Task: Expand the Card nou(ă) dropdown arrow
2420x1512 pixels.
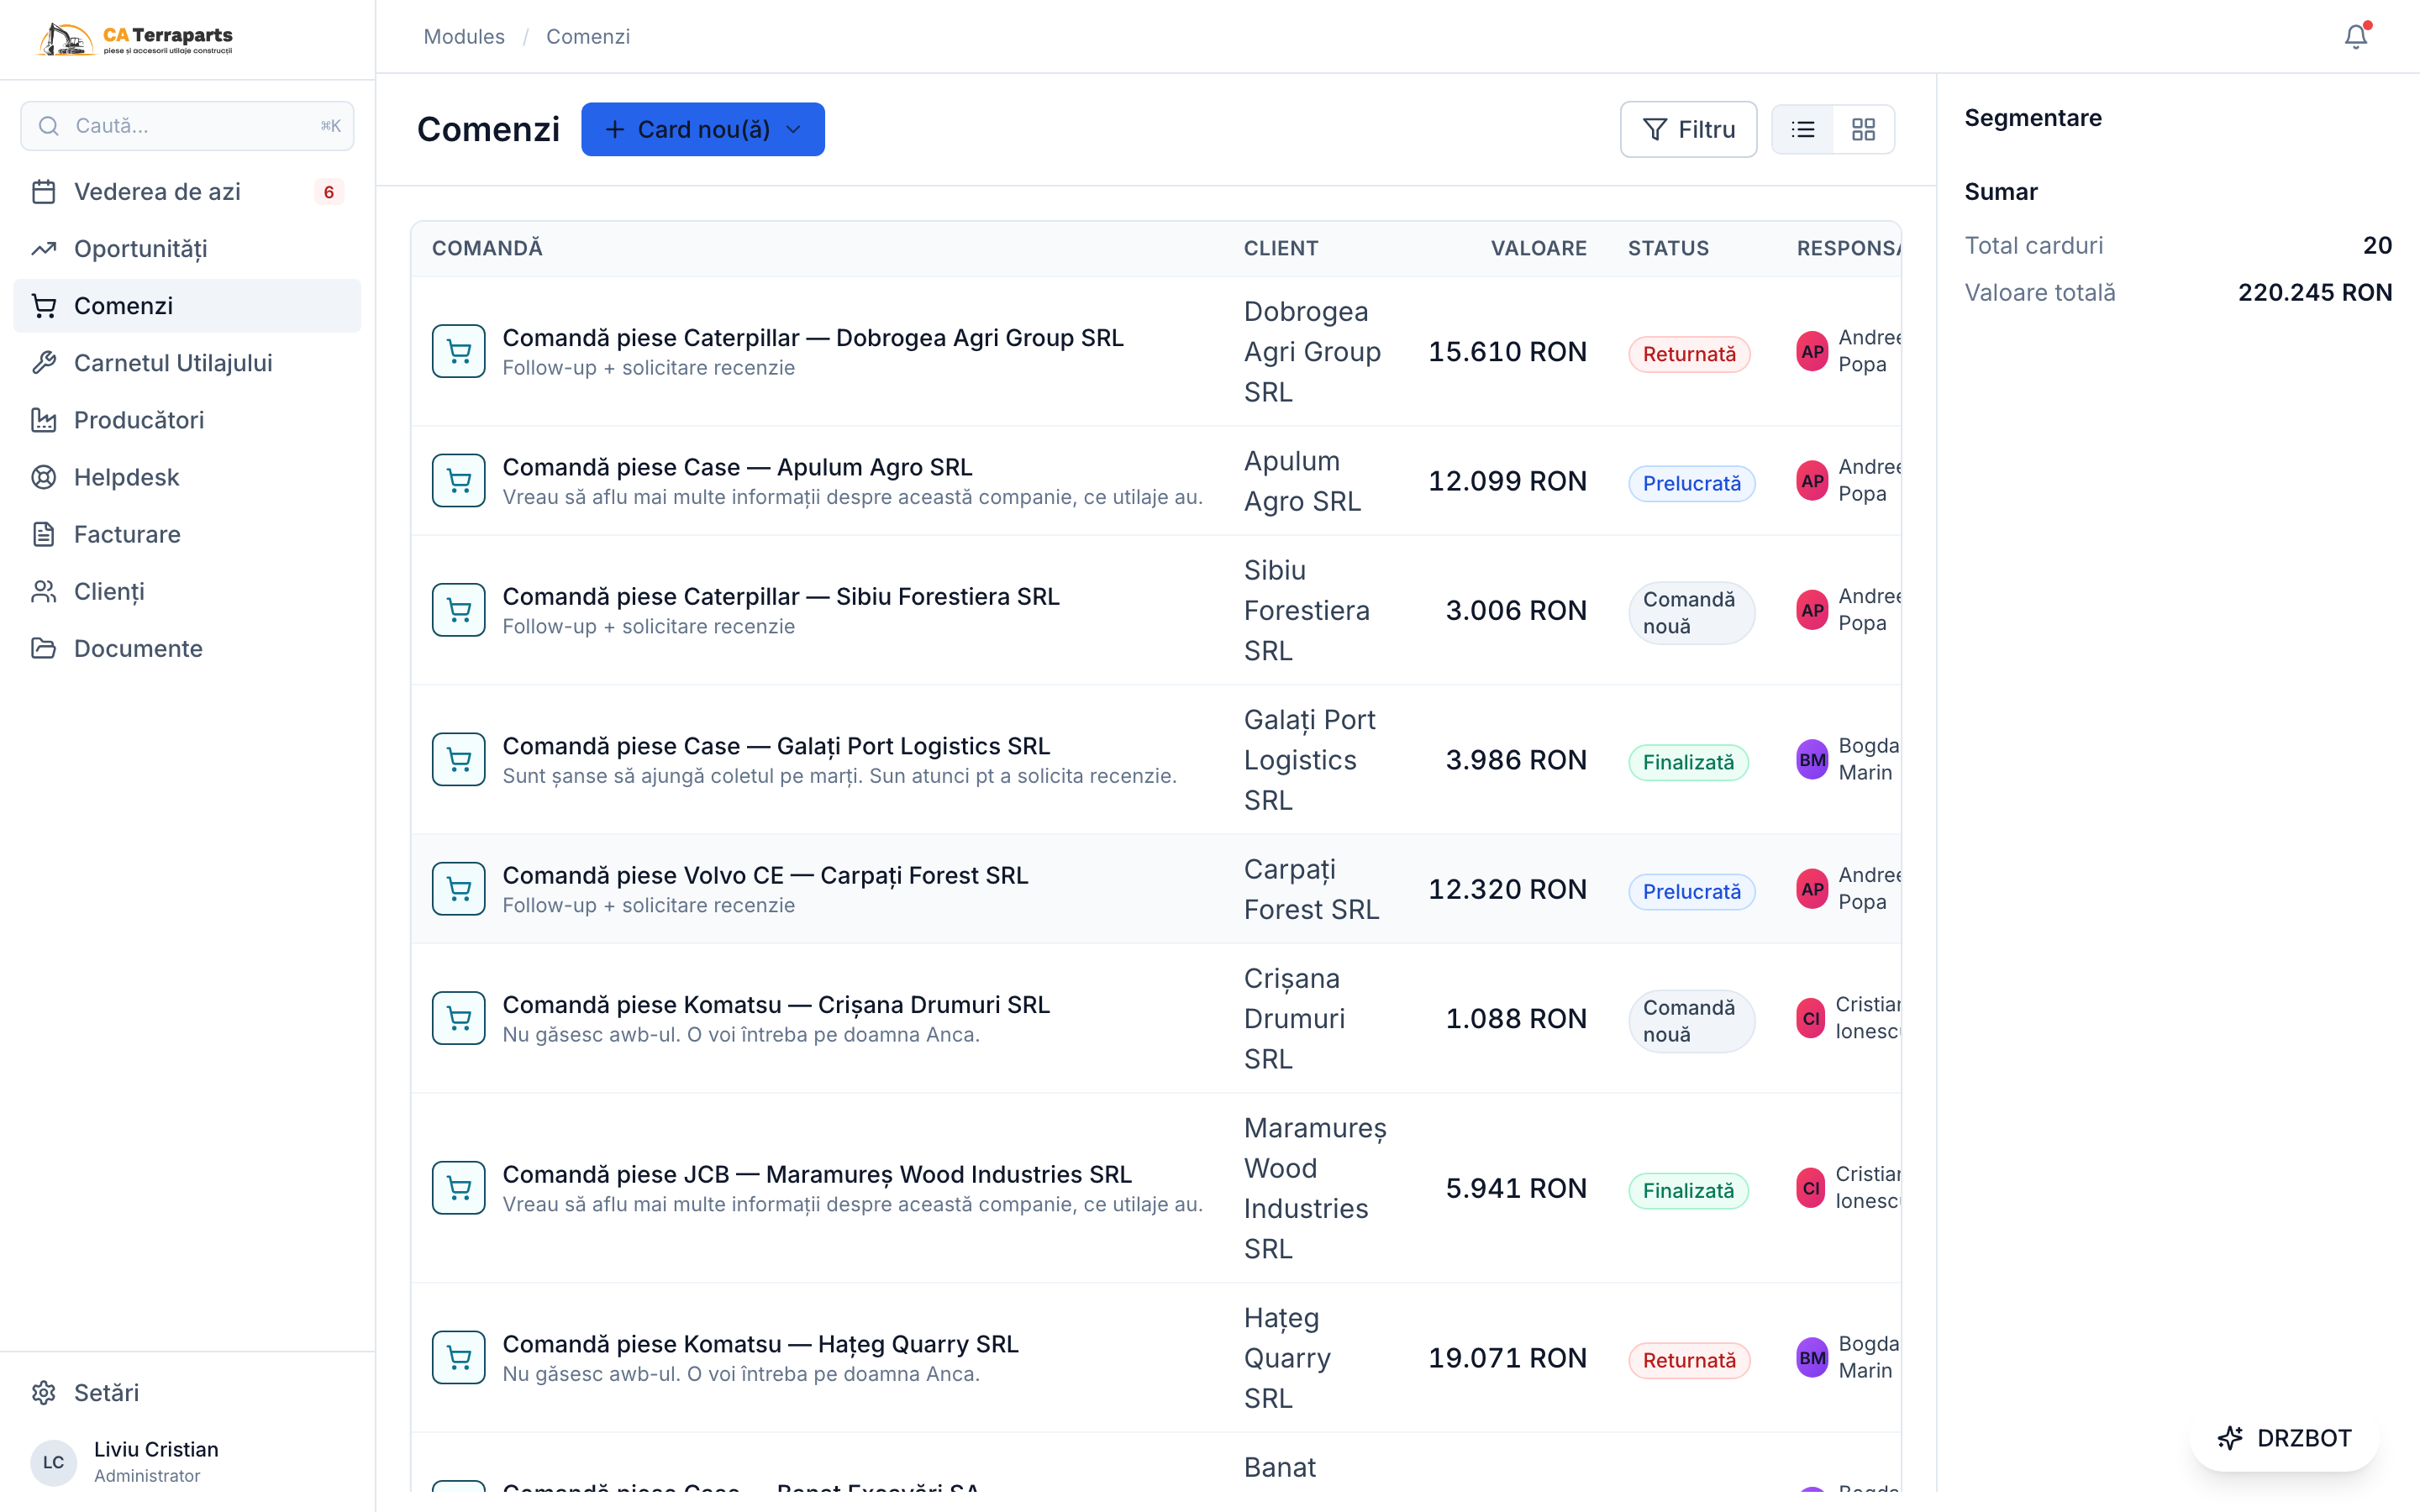Action: 794,129
